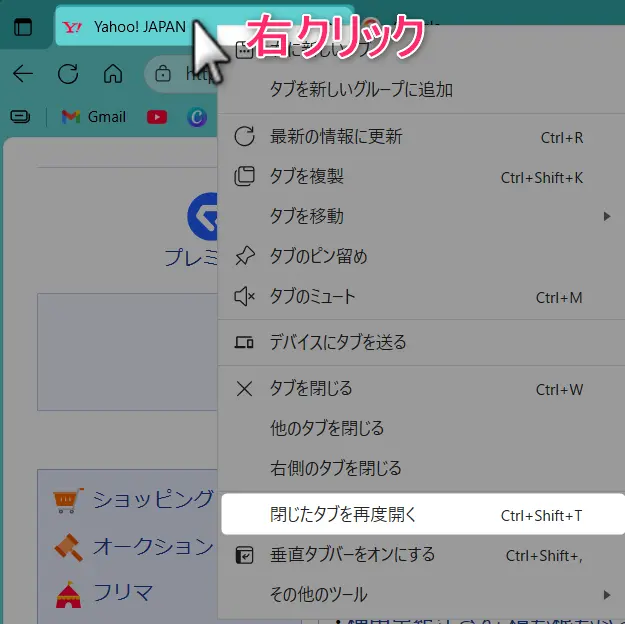Select タブを新しいグループに追加
Viewport: 625px width, 624px height.
(x=360, y=90)
